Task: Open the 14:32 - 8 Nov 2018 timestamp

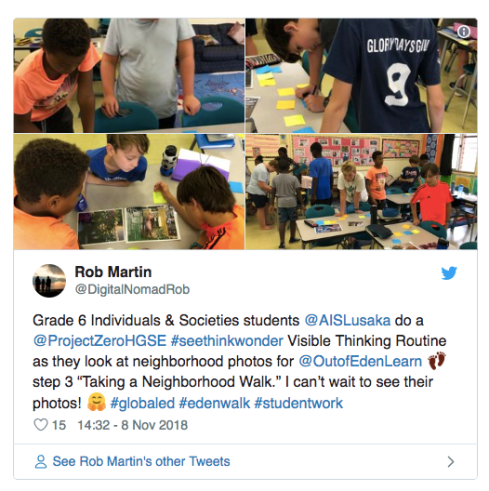Action: click(x=133, y=425)
